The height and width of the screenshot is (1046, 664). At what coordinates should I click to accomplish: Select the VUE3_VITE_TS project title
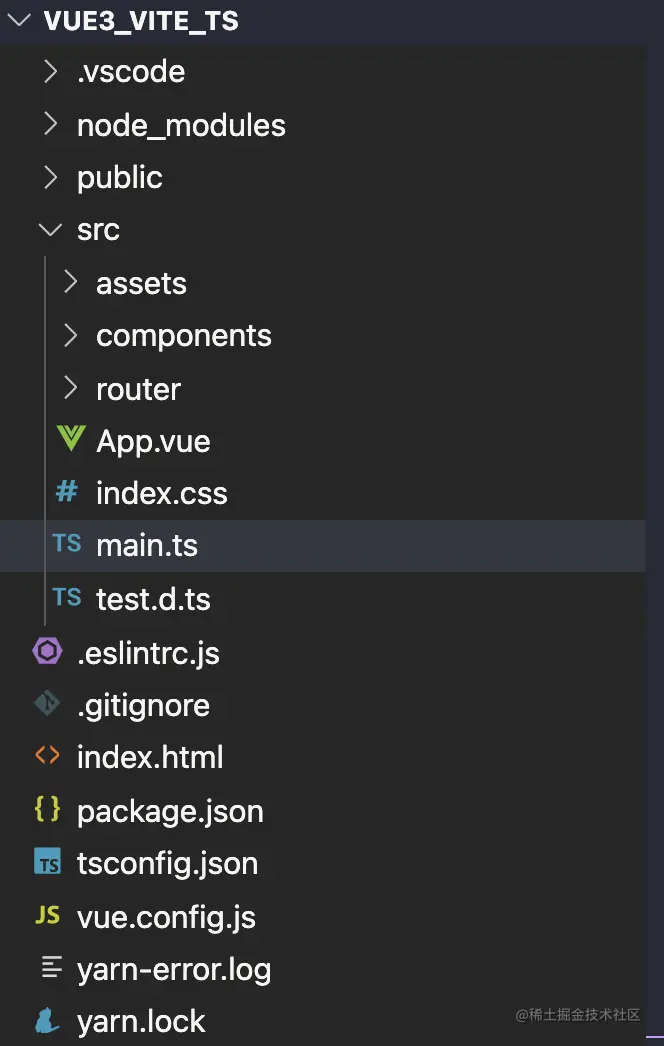[141, 21]
